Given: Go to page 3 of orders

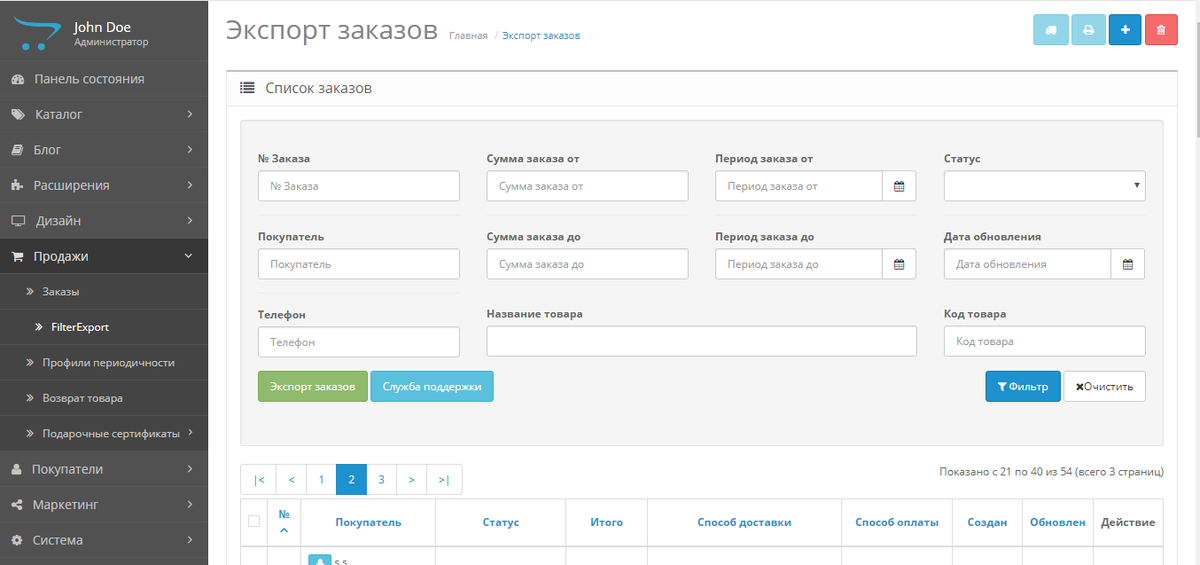Looking at the screenshot, I should pos(381,480).
